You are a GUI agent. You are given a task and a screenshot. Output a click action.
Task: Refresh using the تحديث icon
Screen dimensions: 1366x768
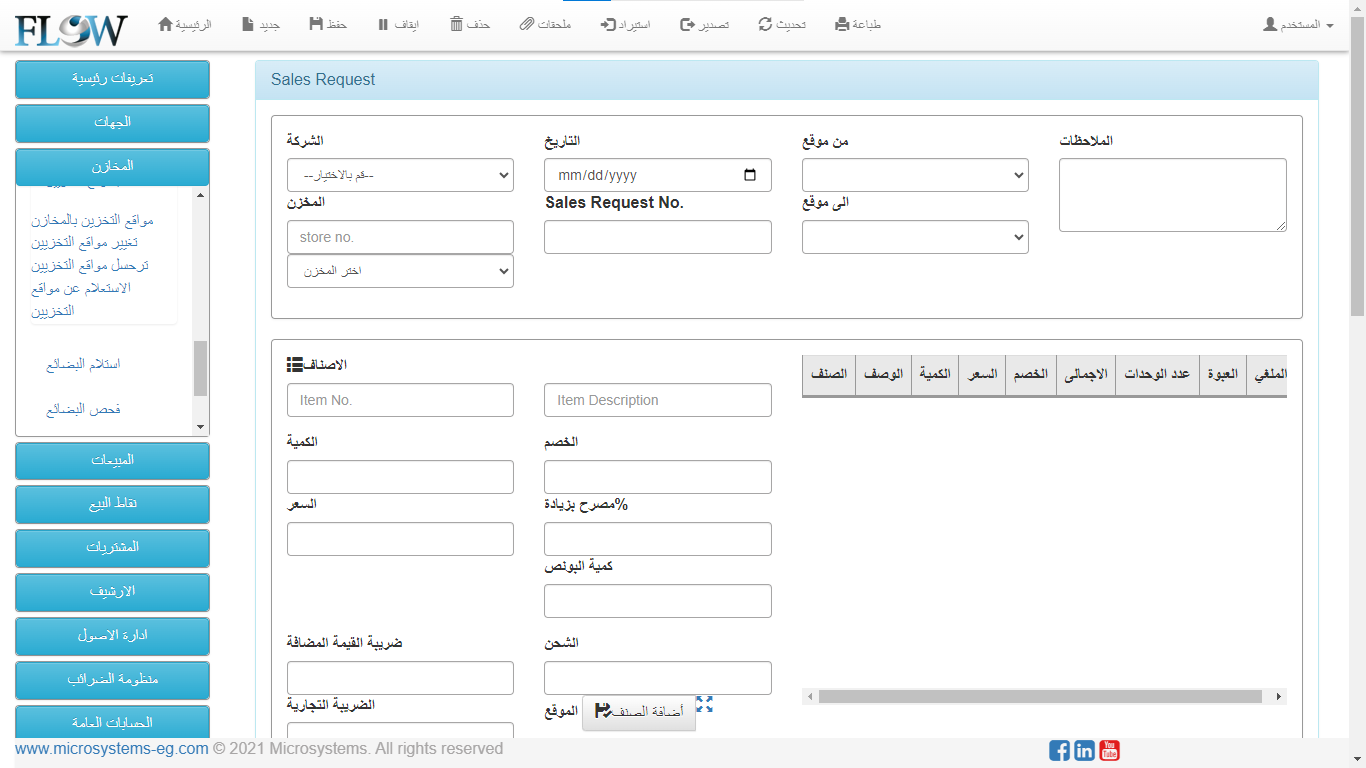click(x=766, y=24)
